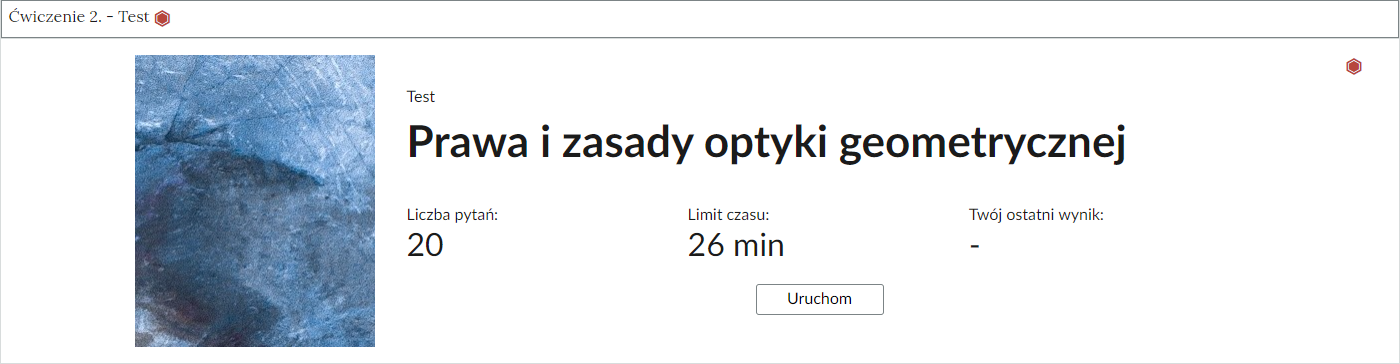Viewport: 1400px width, 364px height.
Task: Open the blue textured cover image
Action: tap(255, 201)
